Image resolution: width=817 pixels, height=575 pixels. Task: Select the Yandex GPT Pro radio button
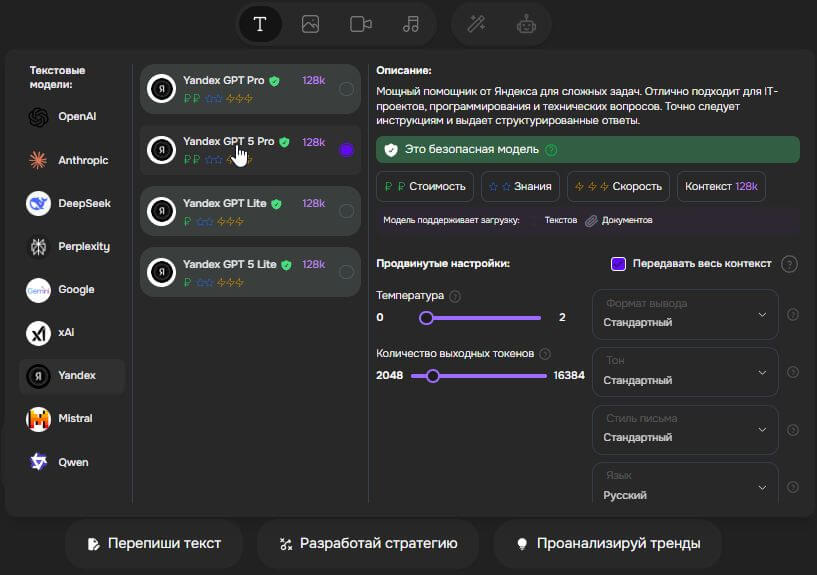346,89
